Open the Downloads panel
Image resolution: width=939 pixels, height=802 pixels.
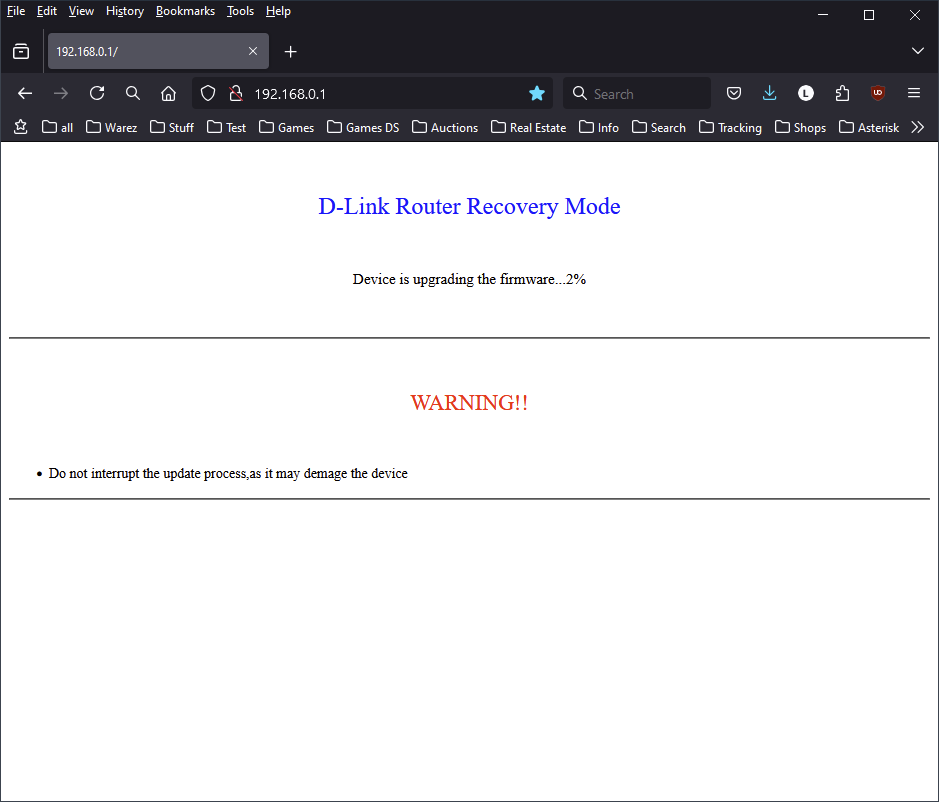tap(770, 93)
